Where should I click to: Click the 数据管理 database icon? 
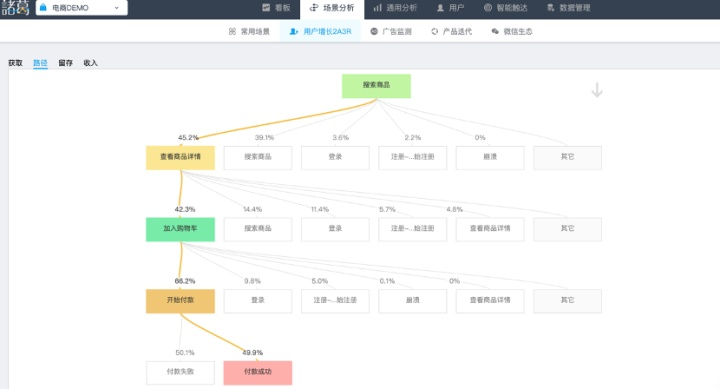pos(551,7)
